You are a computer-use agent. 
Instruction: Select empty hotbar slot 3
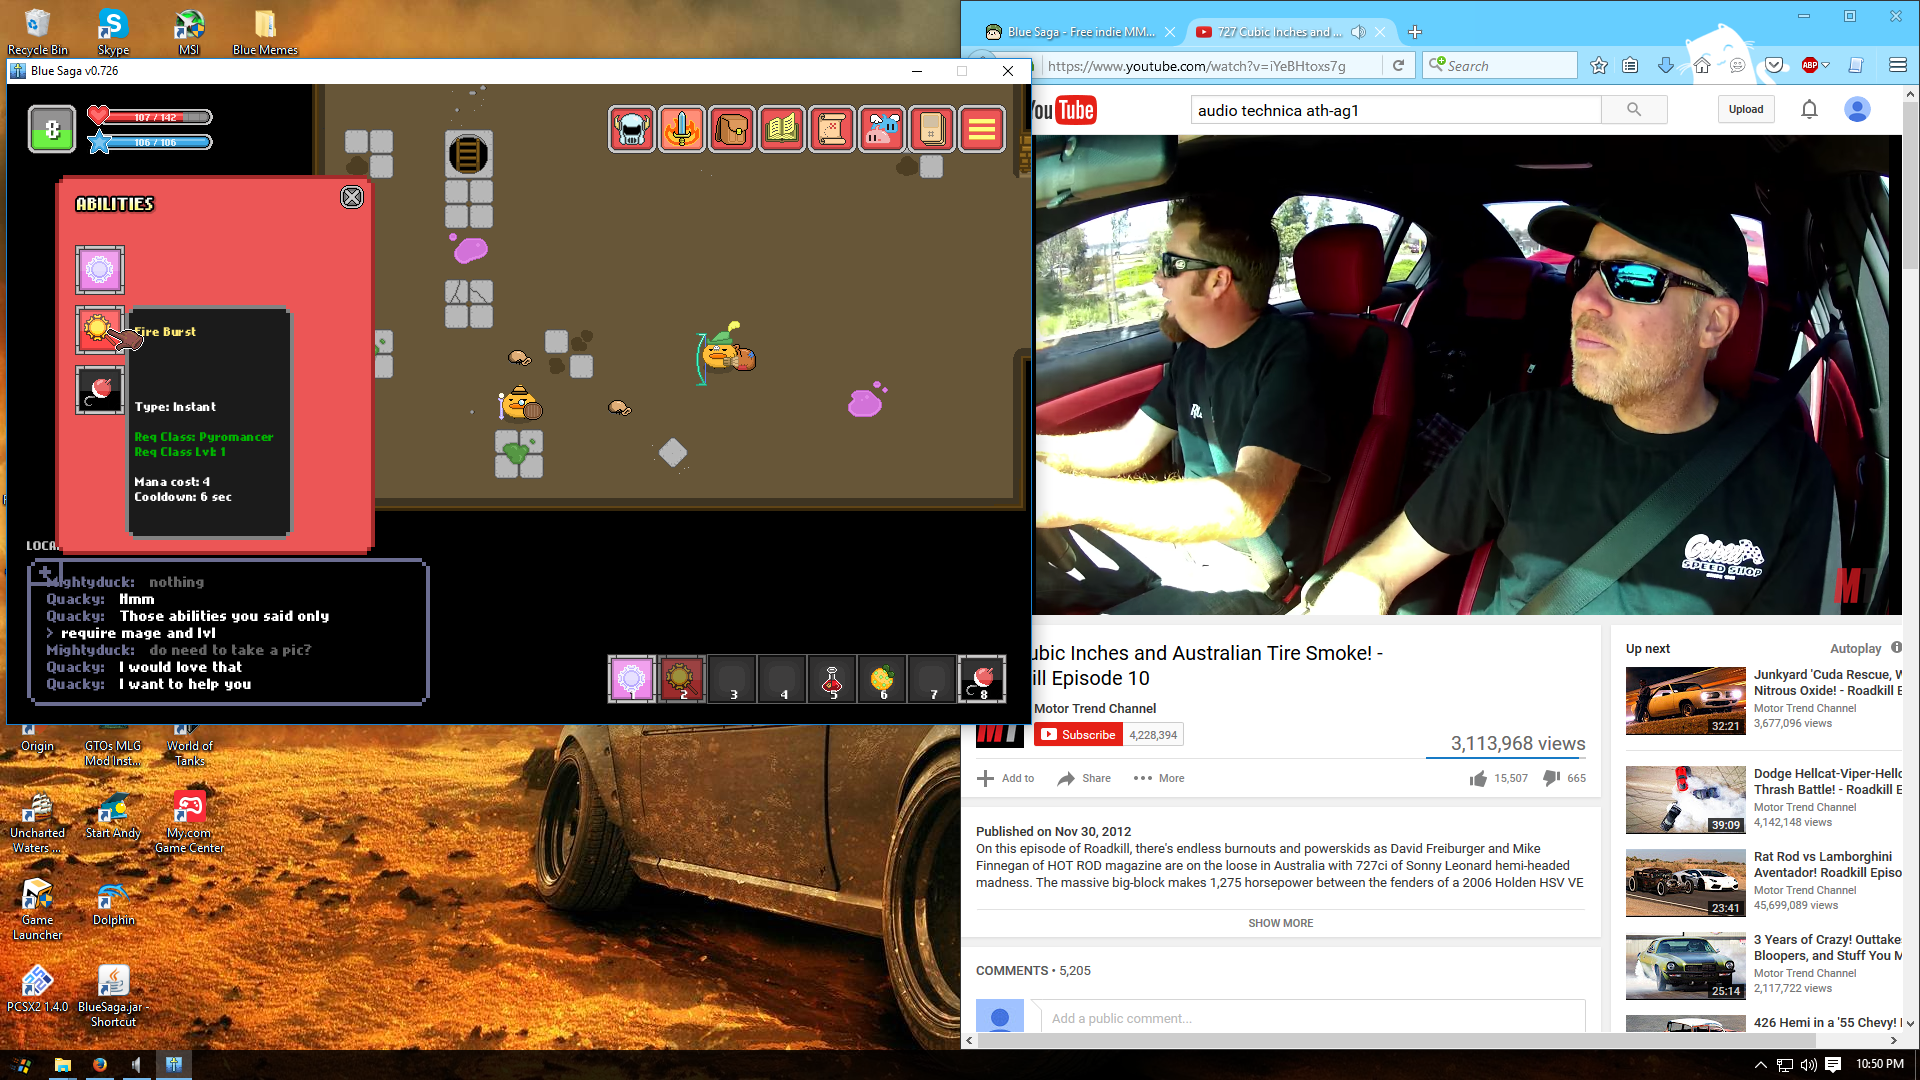point(732,679)
